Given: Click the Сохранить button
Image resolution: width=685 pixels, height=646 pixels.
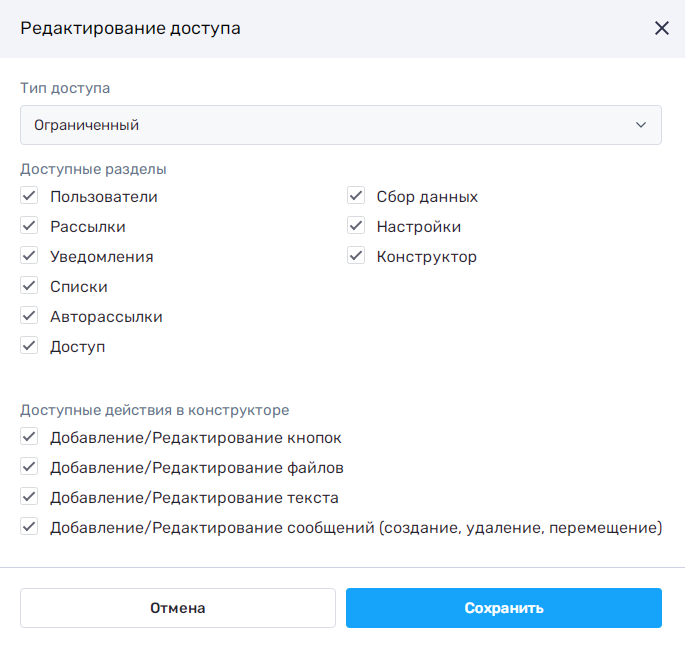Looking at the screenshot, I should 503,608.
